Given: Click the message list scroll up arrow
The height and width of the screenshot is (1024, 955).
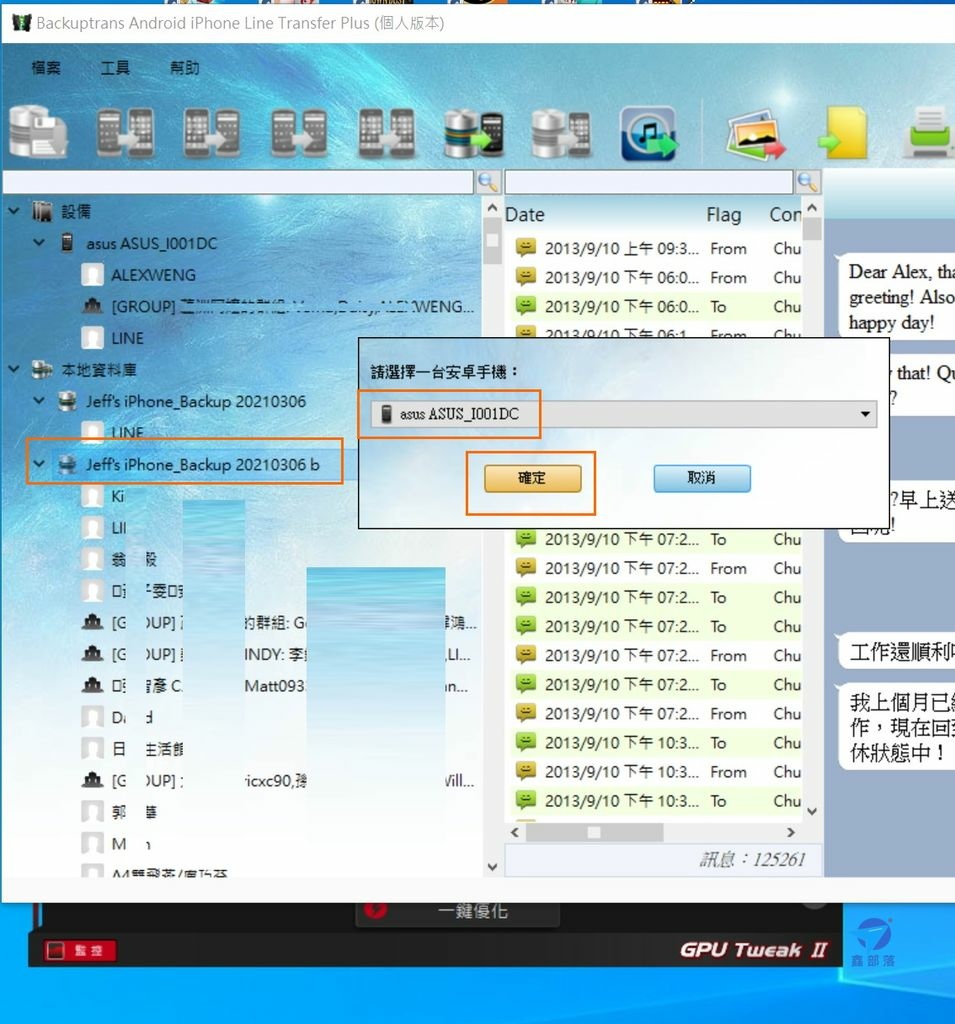Looking at the screenshot, I should click(812, 208).
